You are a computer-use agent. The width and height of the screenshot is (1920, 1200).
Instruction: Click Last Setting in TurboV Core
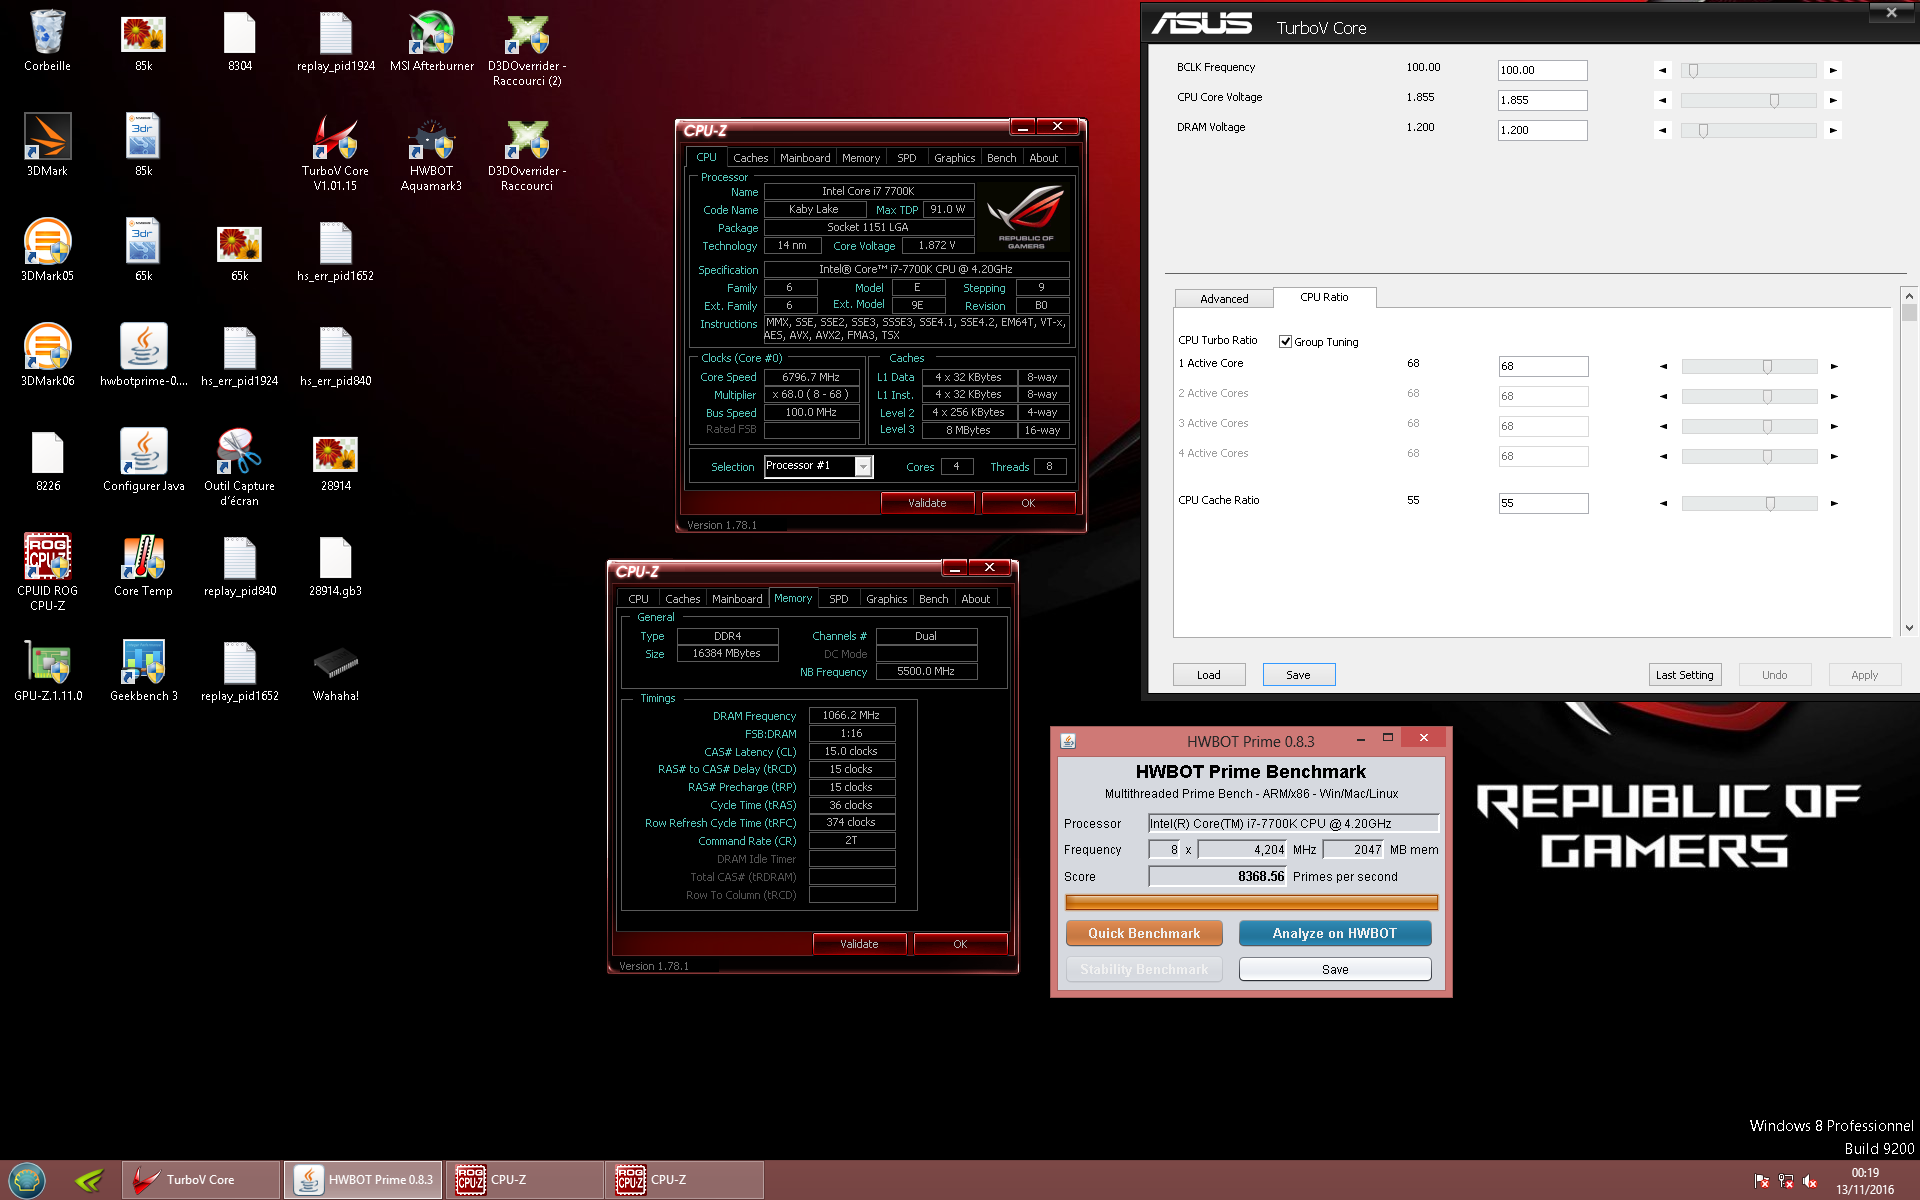1684,675
